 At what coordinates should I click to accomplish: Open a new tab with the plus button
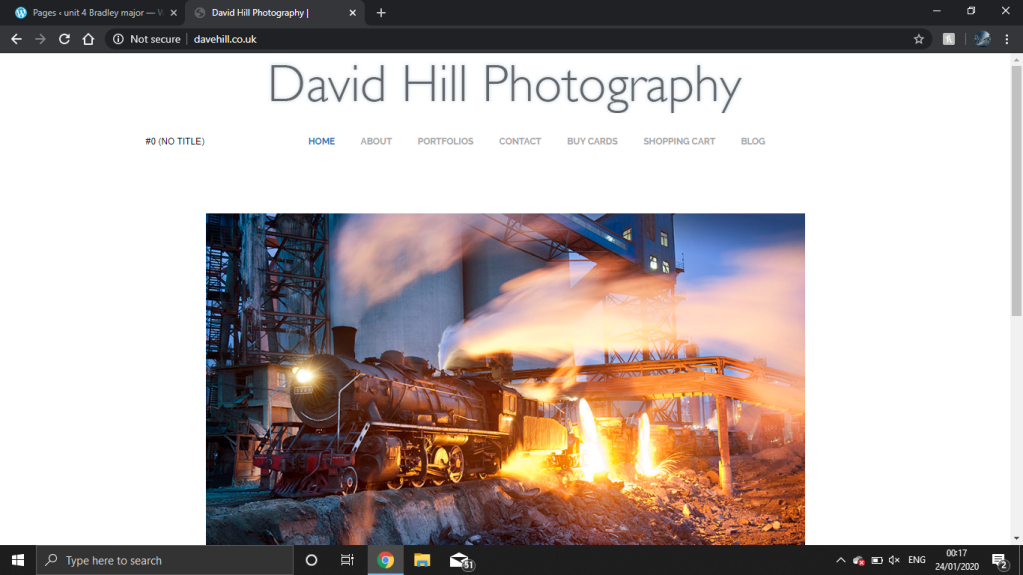pos(381,13)
